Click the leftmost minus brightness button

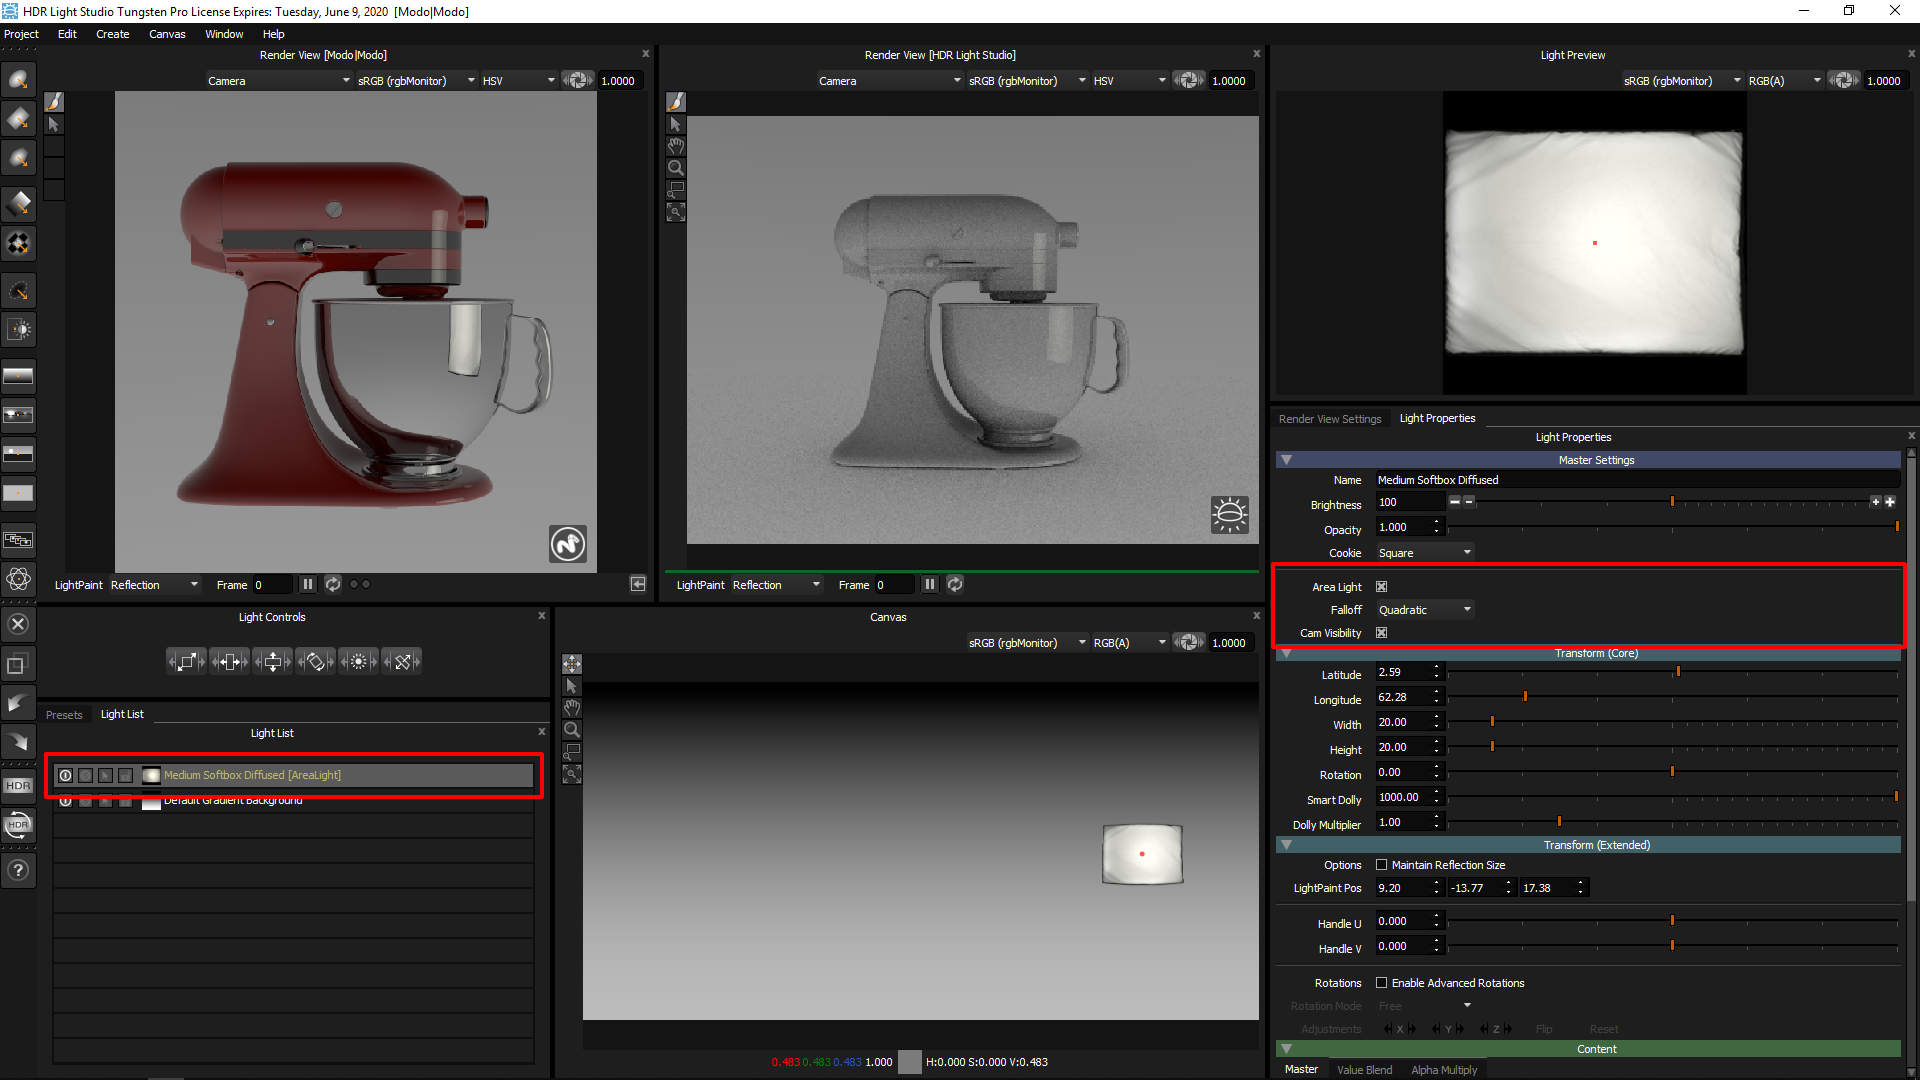pyautogui.click(x=1455, y=502)
